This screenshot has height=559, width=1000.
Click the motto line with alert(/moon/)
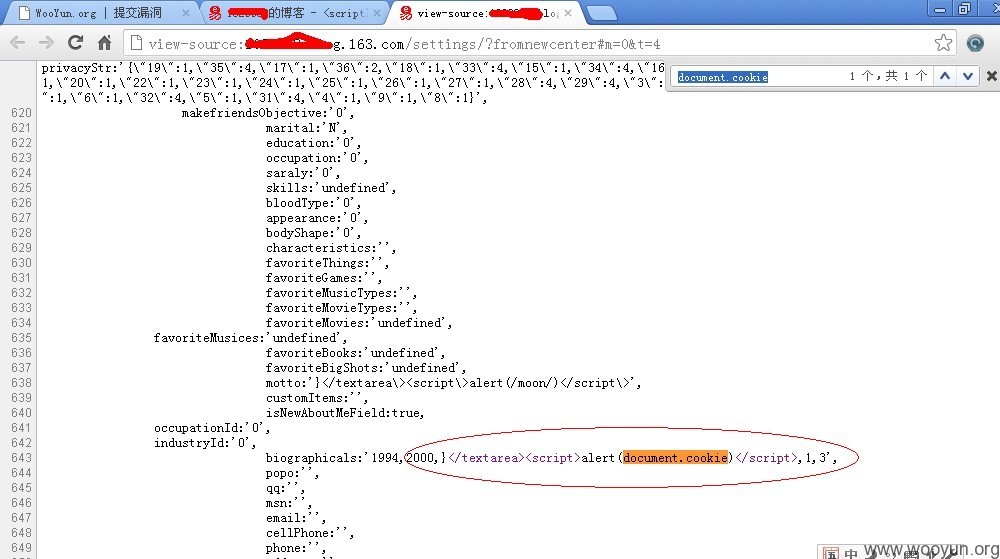pyautogui.click(x=453, y=383)
